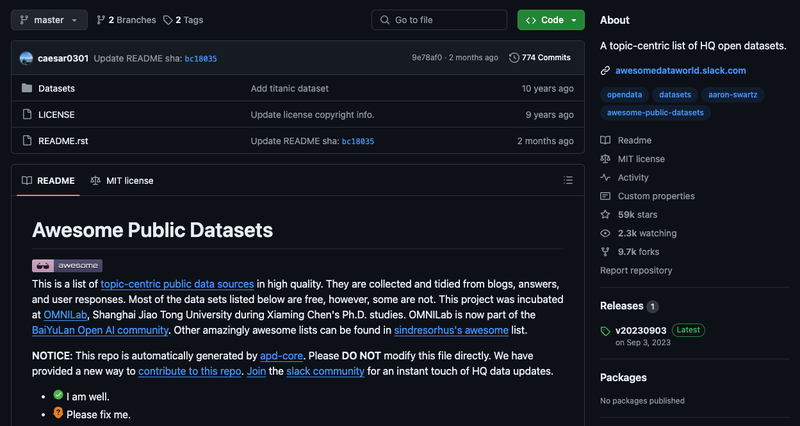The height and width of the screenshot is (426, 800).
Task: Click the note icon beside Custom properties
Action: 605,196
